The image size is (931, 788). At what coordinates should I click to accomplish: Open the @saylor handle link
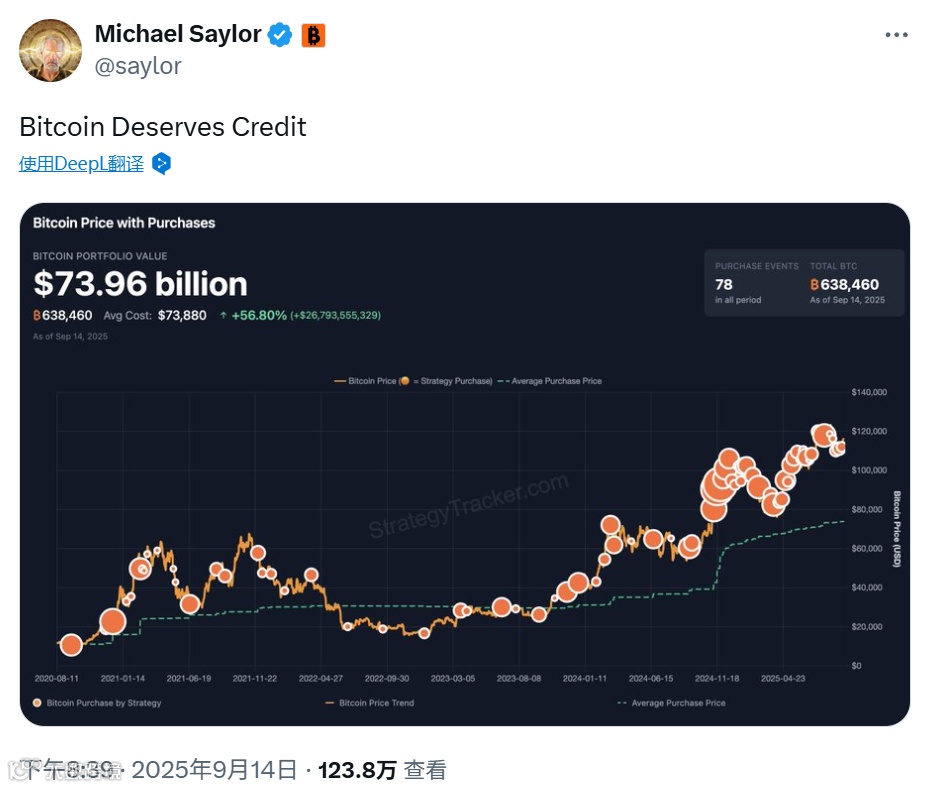138,66
